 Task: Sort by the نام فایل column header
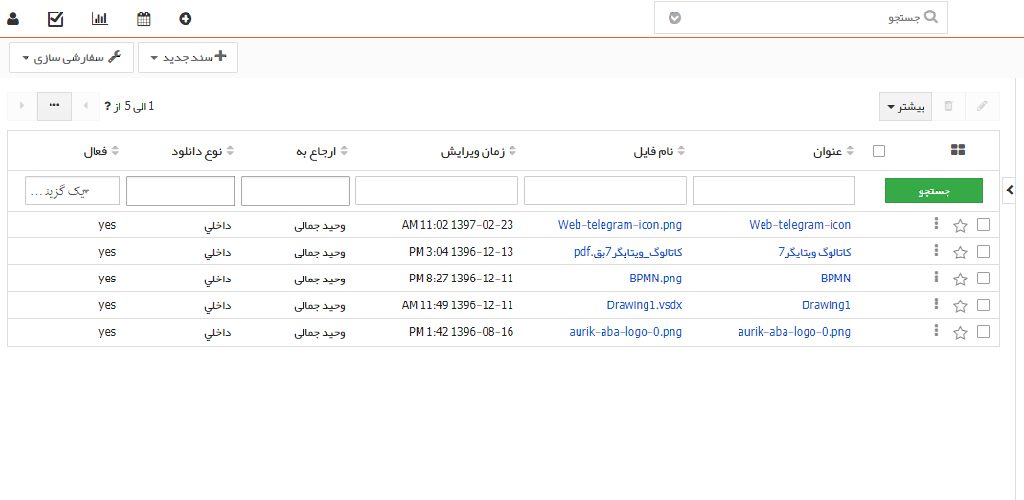pyautogui.click(x=654, y=151)
